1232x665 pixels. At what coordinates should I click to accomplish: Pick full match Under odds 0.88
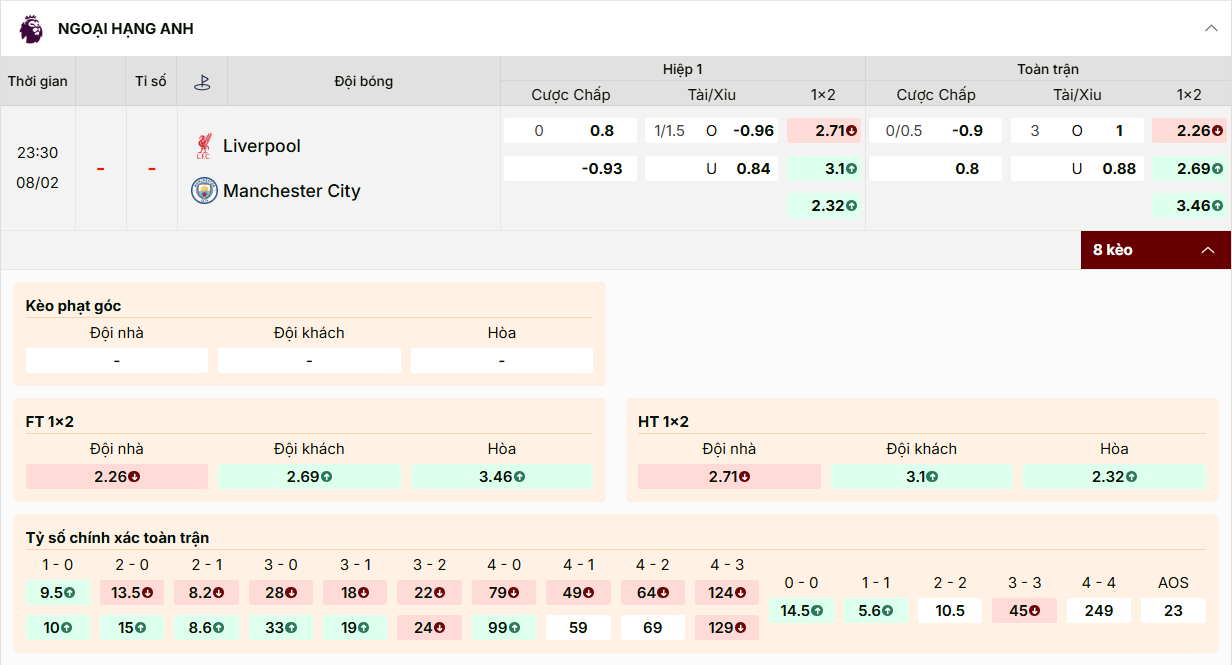pos(1076,169)
